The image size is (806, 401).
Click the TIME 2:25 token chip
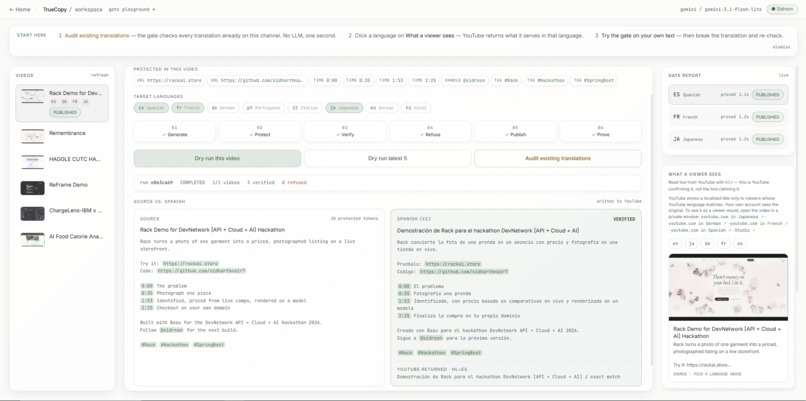point(423,80)
